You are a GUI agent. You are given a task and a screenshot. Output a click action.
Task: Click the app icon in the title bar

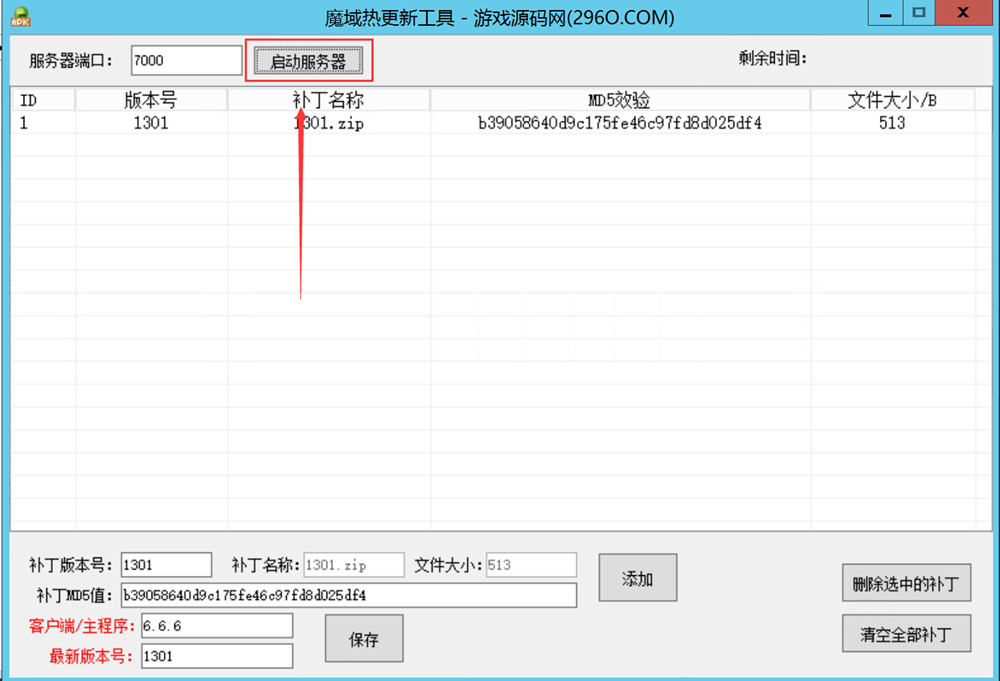point(19,16)
